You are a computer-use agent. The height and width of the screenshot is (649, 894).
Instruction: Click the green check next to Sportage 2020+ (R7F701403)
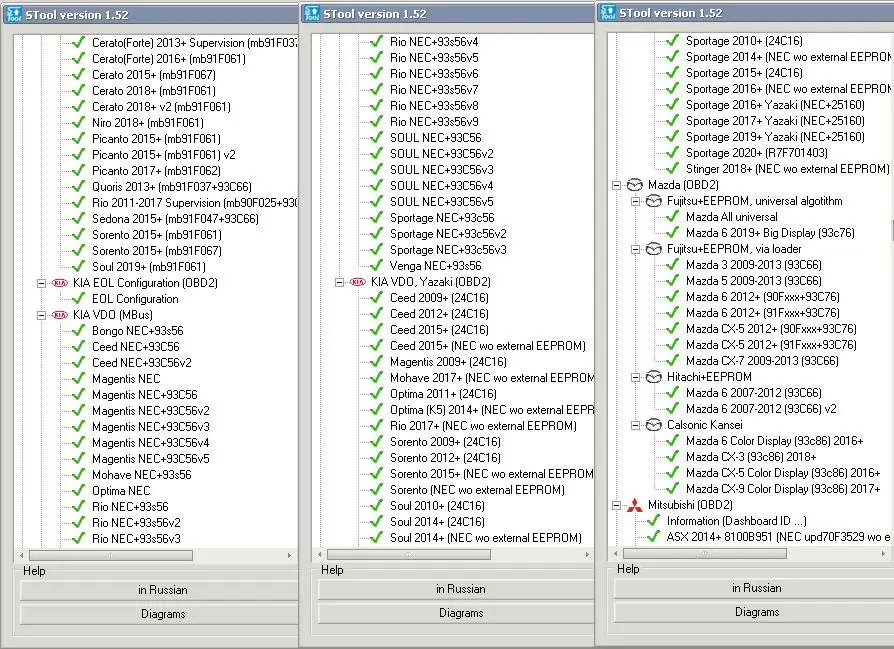click(673, 152)
